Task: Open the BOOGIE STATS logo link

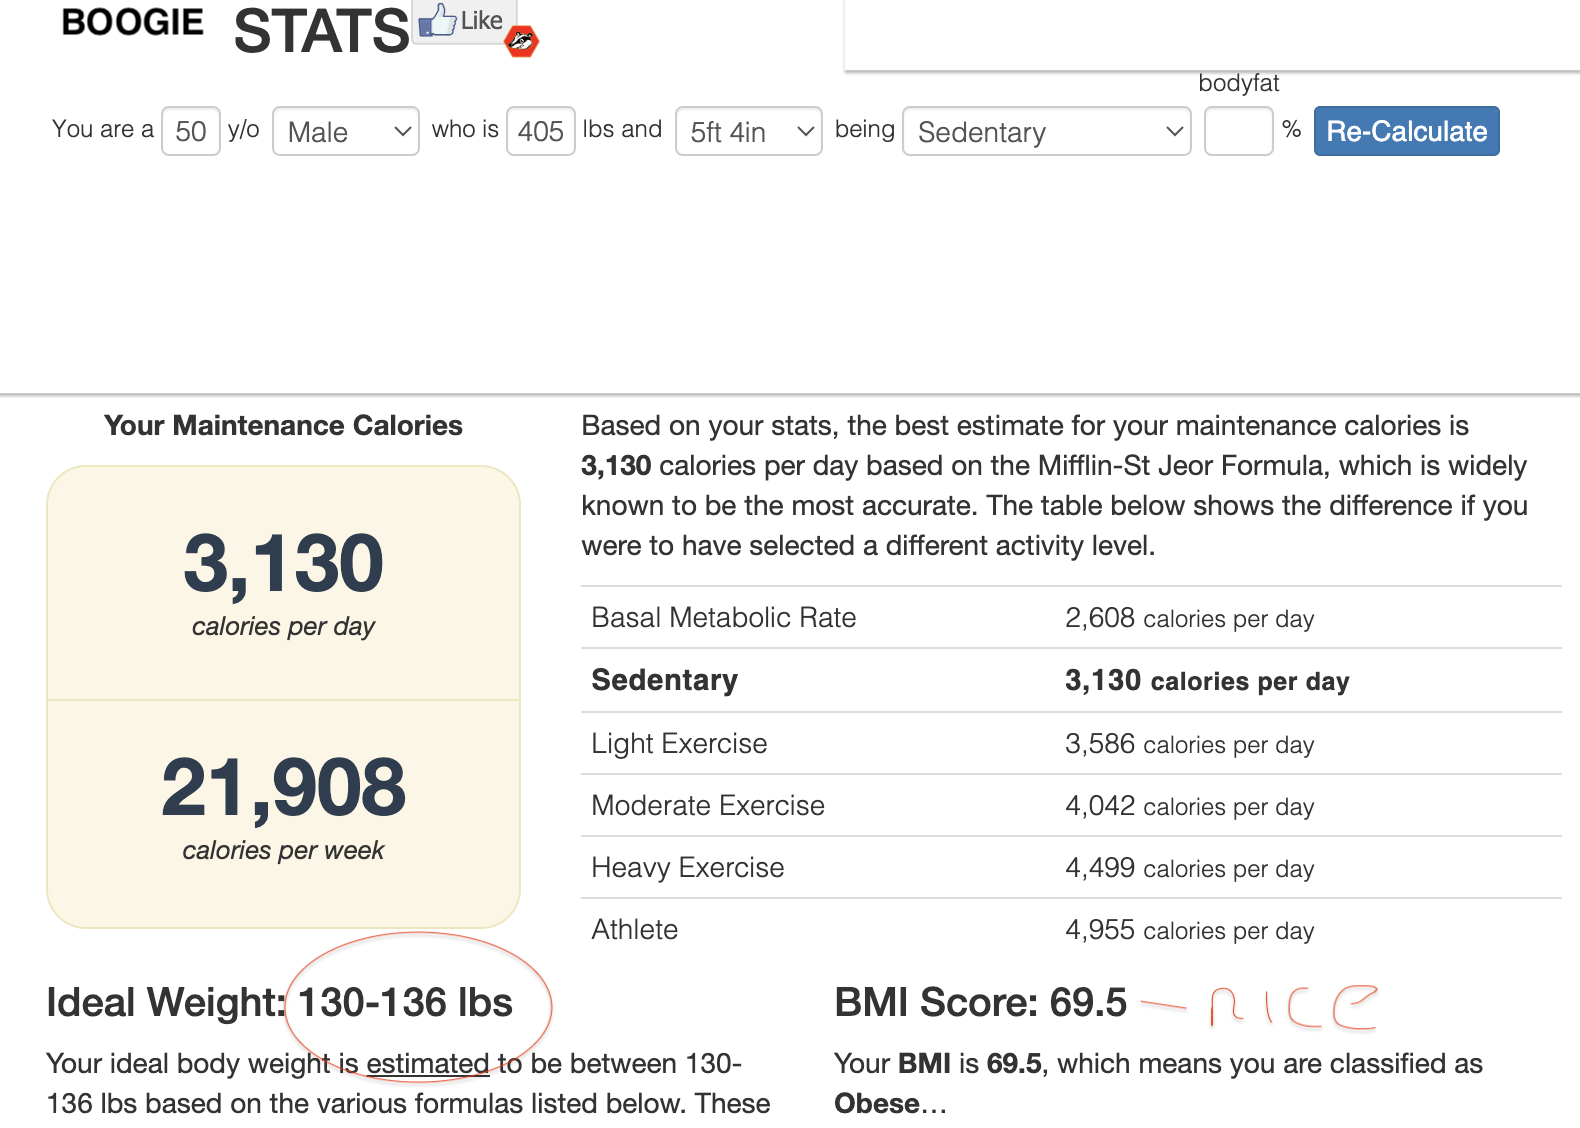Action: pos(236,29)
